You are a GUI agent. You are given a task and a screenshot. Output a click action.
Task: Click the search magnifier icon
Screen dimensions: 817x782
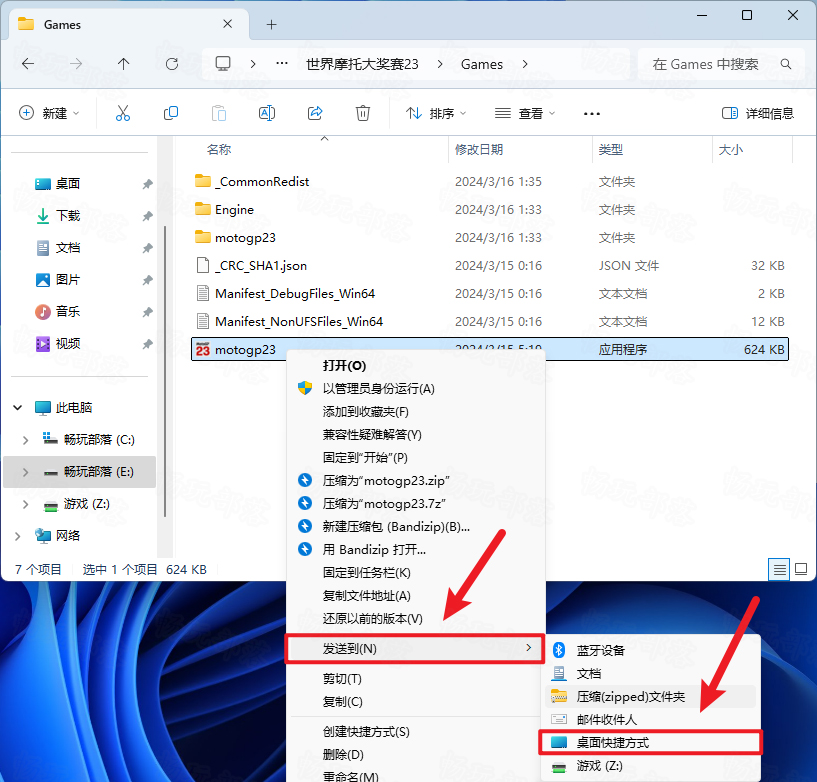tap(786, 64)
